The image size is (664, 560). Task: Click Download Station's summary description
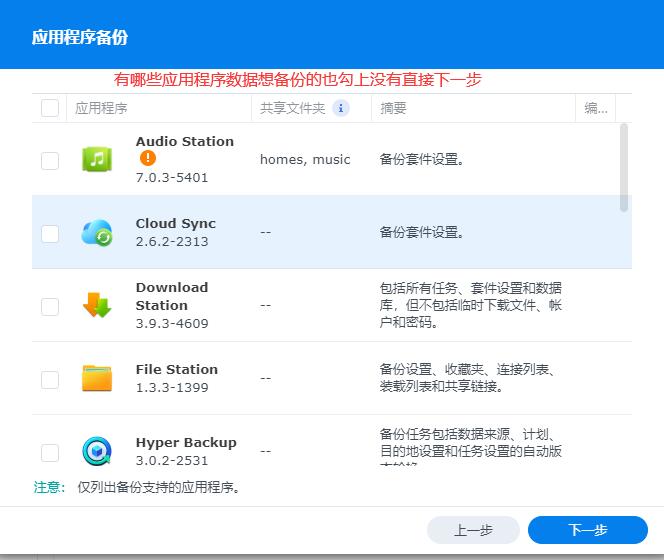[x=470, y=305]
